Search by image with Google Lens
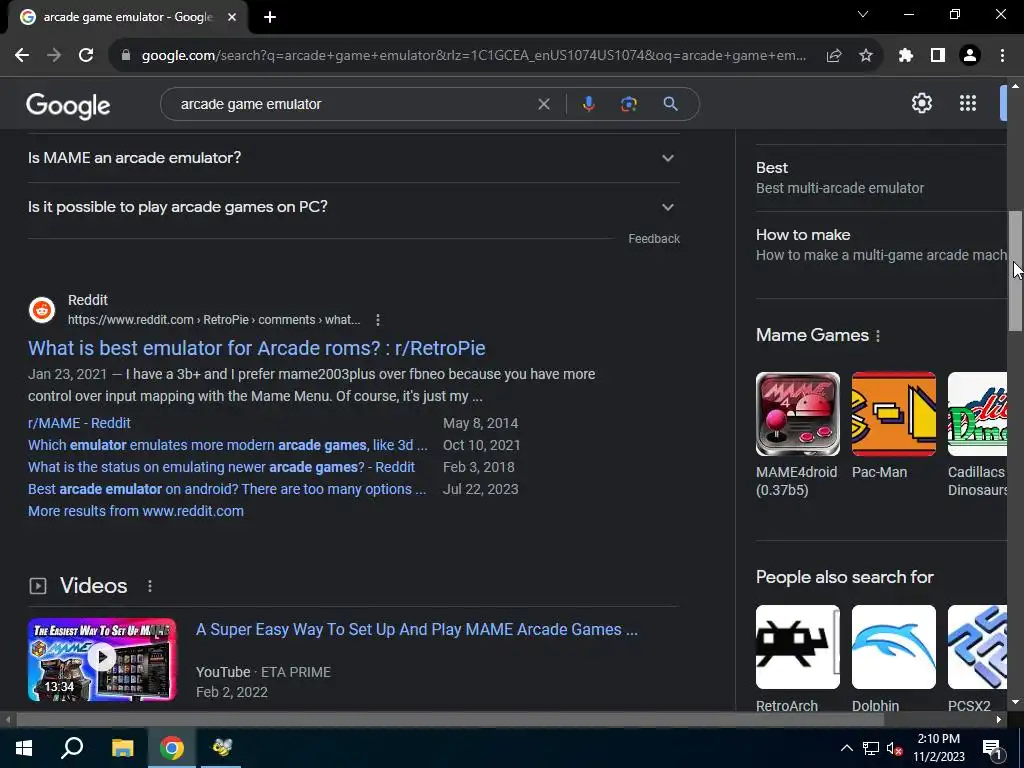 (629, 104)
